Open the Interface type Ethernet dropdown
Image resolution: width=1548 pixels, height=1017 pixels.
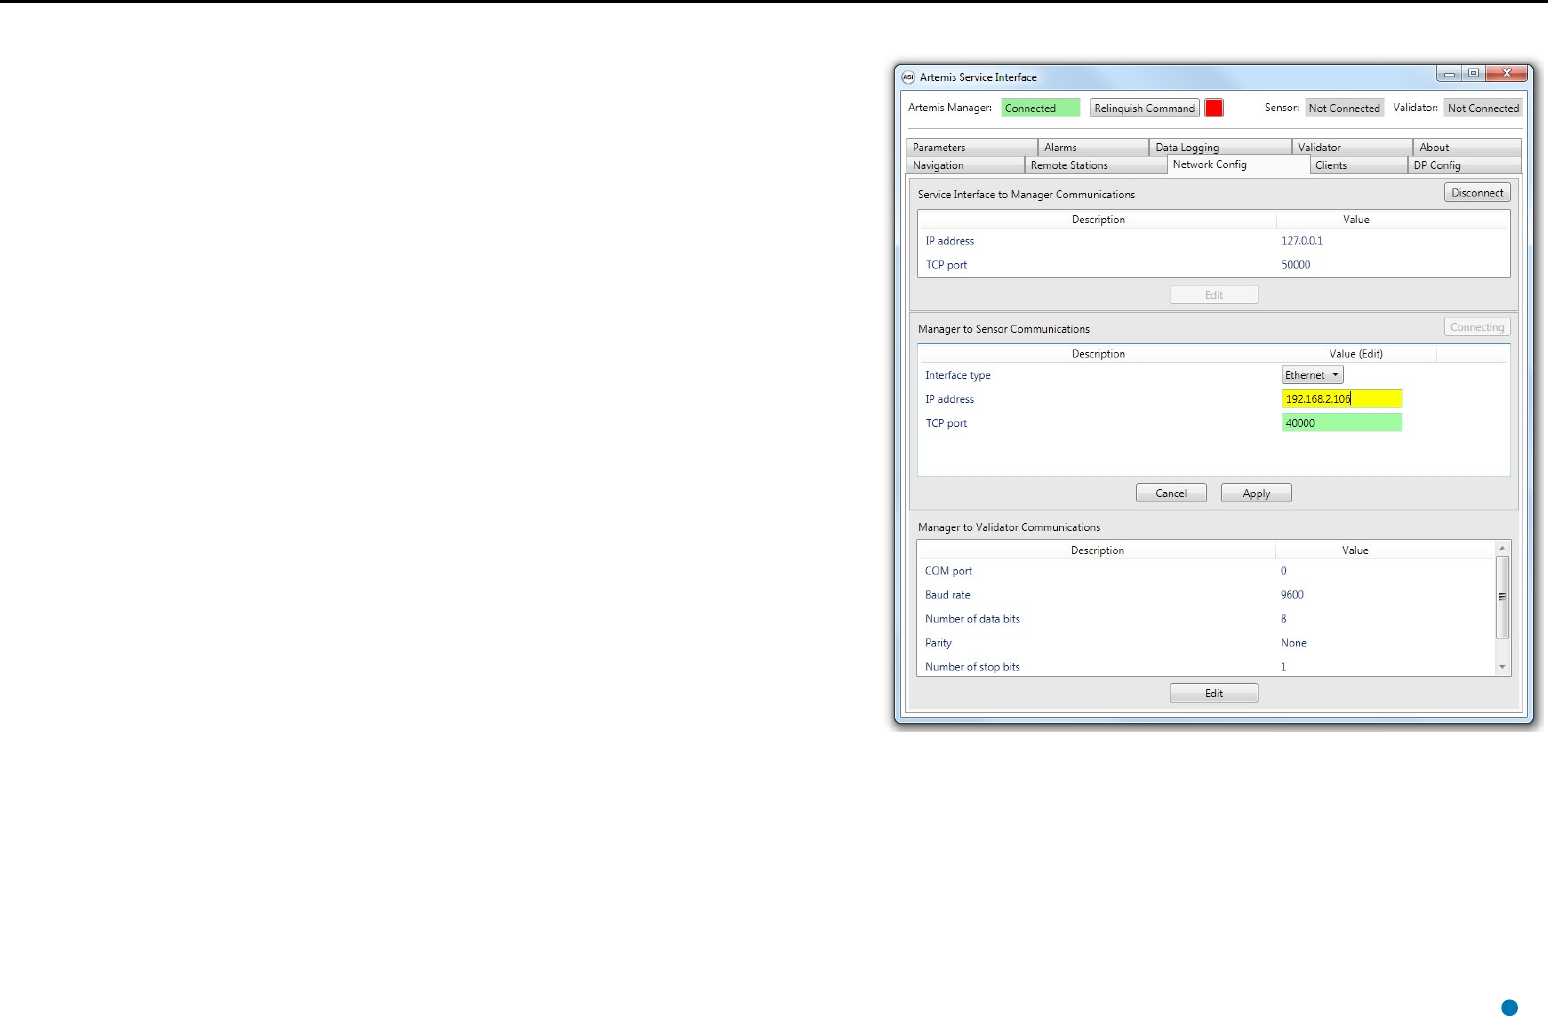[1312, 375]
